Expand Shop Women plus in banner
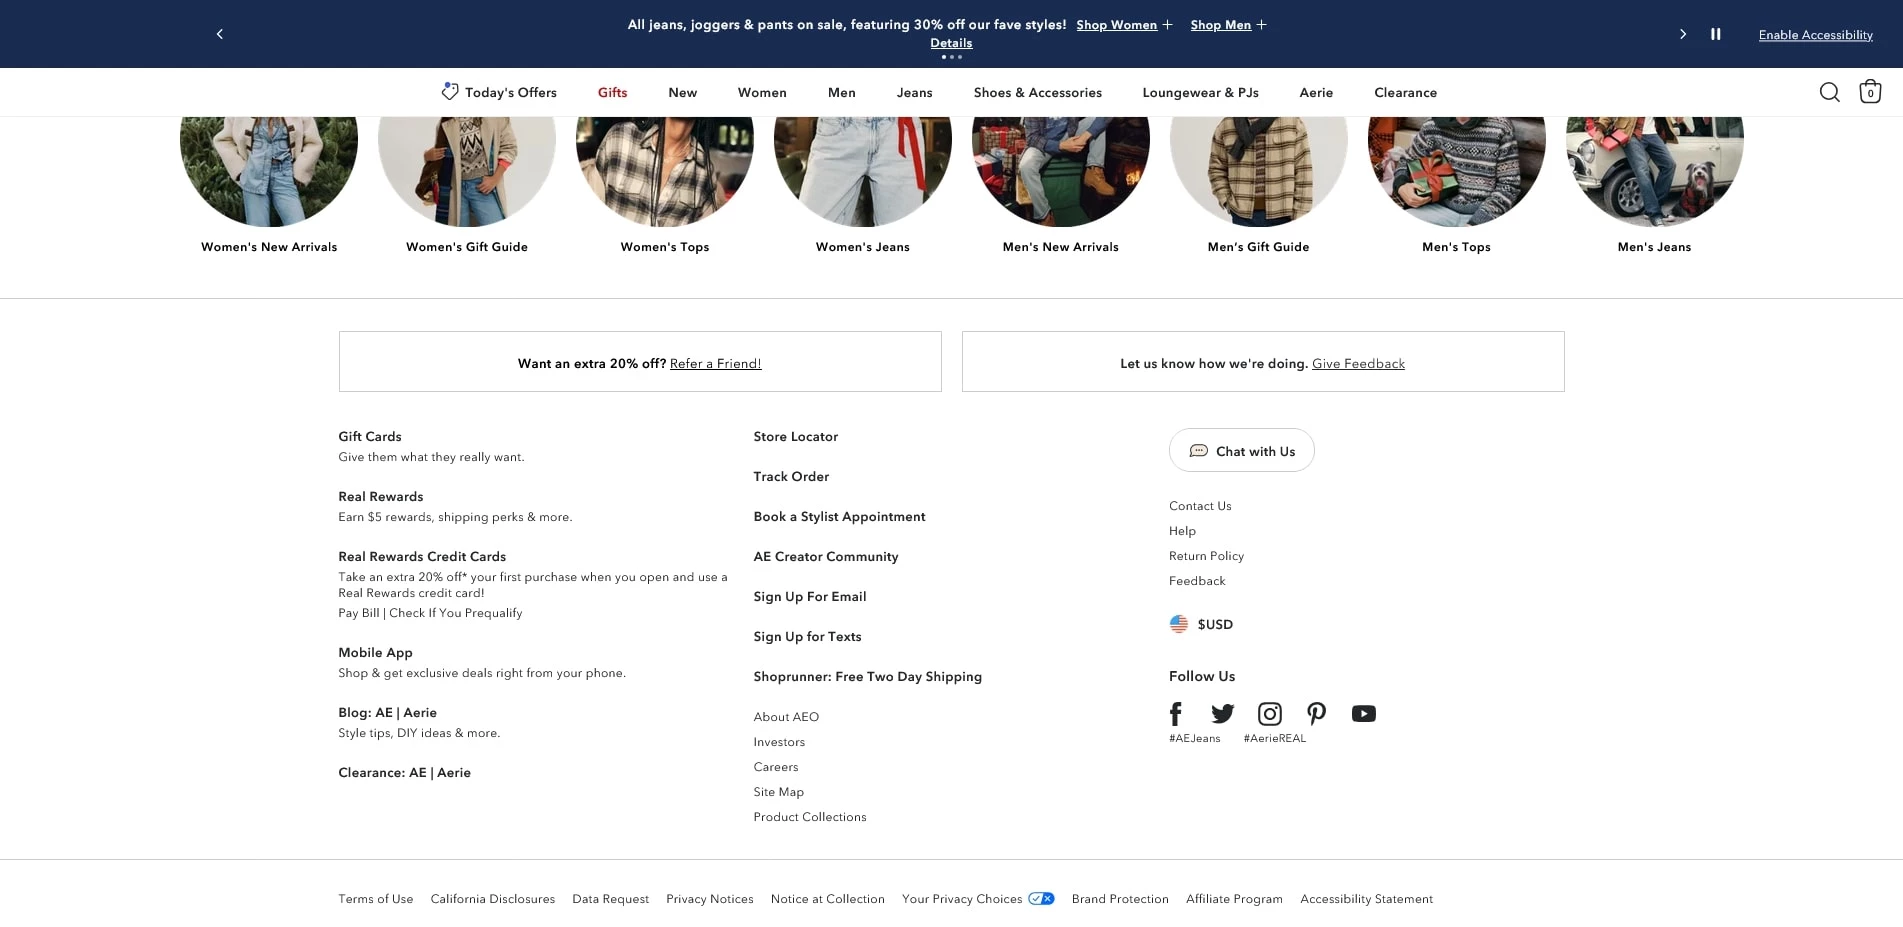This screenshot has width=1903, height=927. pos(1167,25)
